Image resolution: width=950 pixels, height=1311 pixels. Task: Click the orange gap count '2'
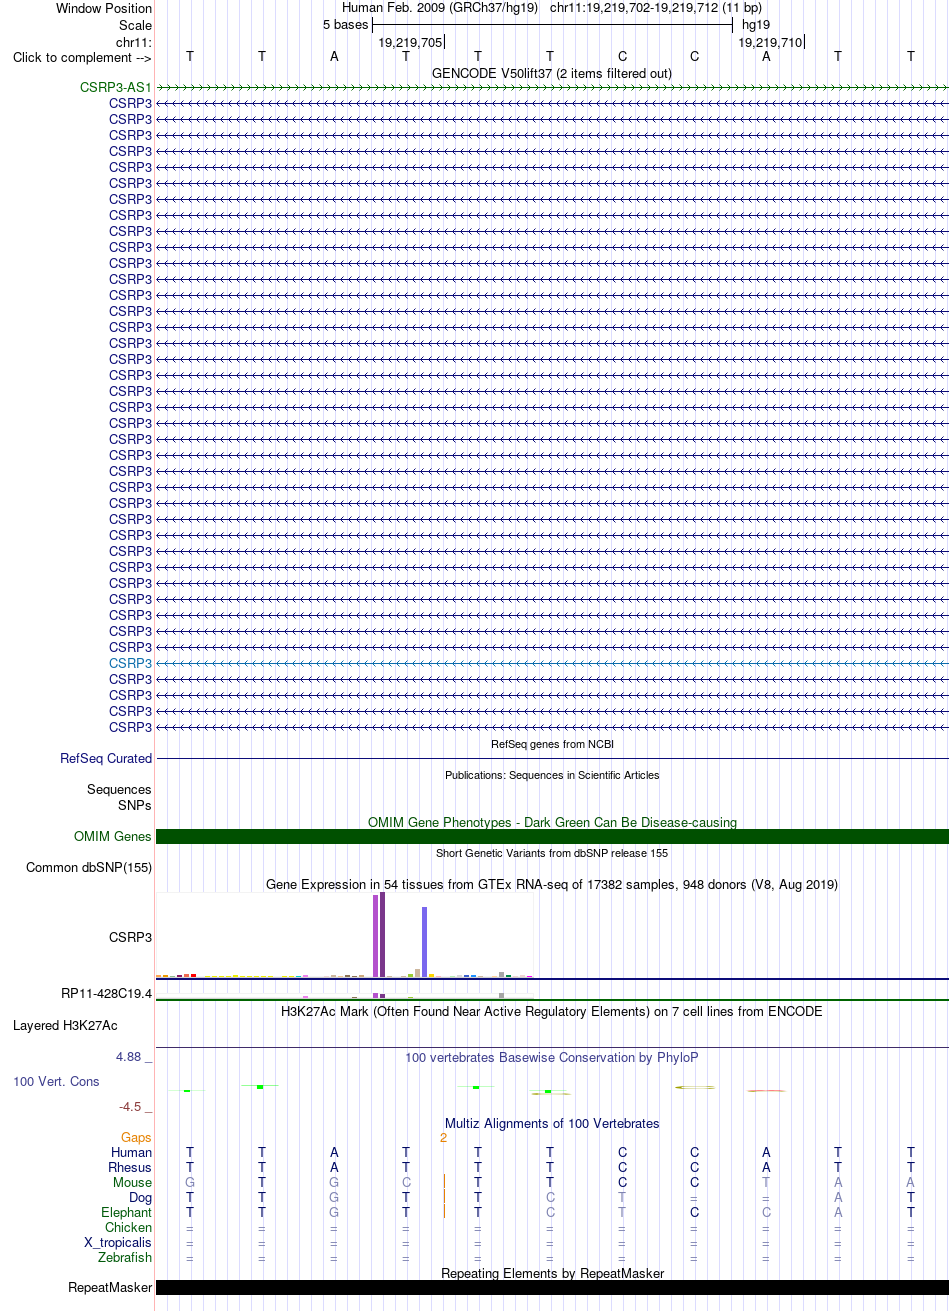(443, 1137)
